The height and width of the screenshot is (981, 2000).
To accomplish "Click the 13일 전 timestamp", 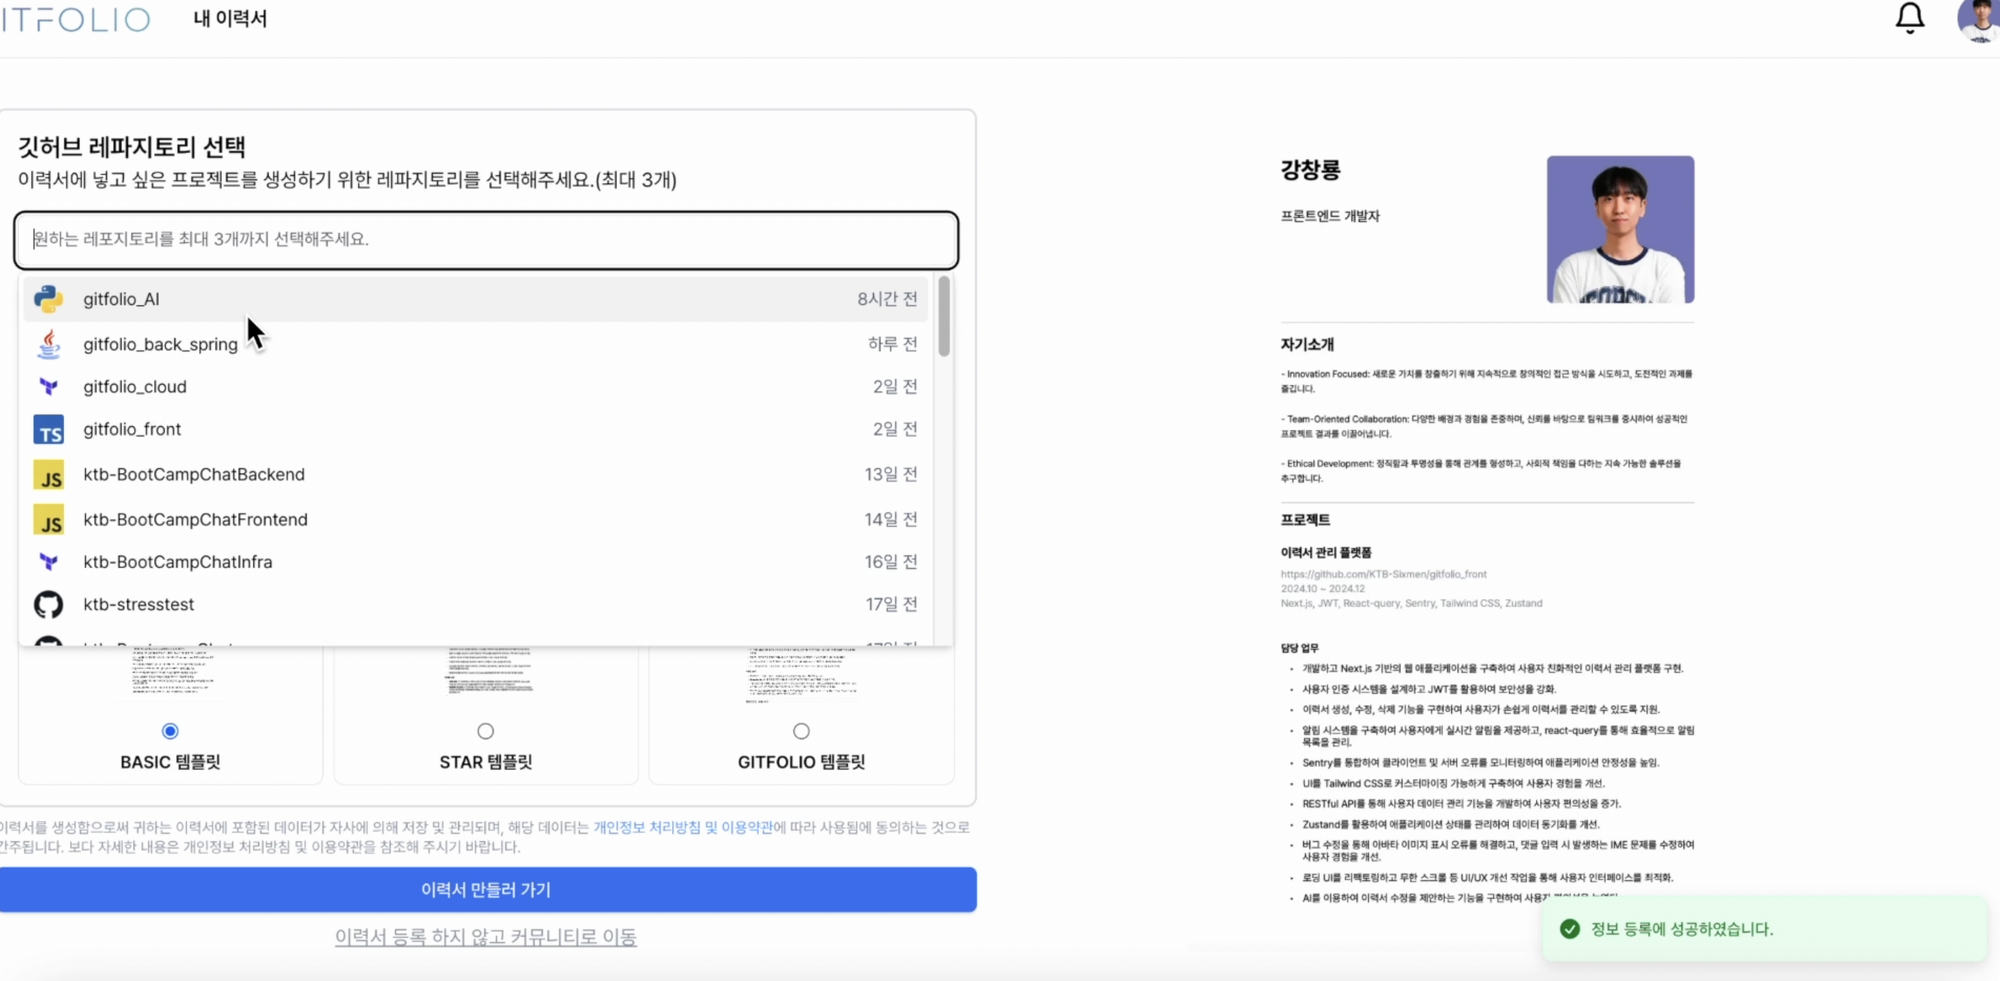I will tap(891, 475).
